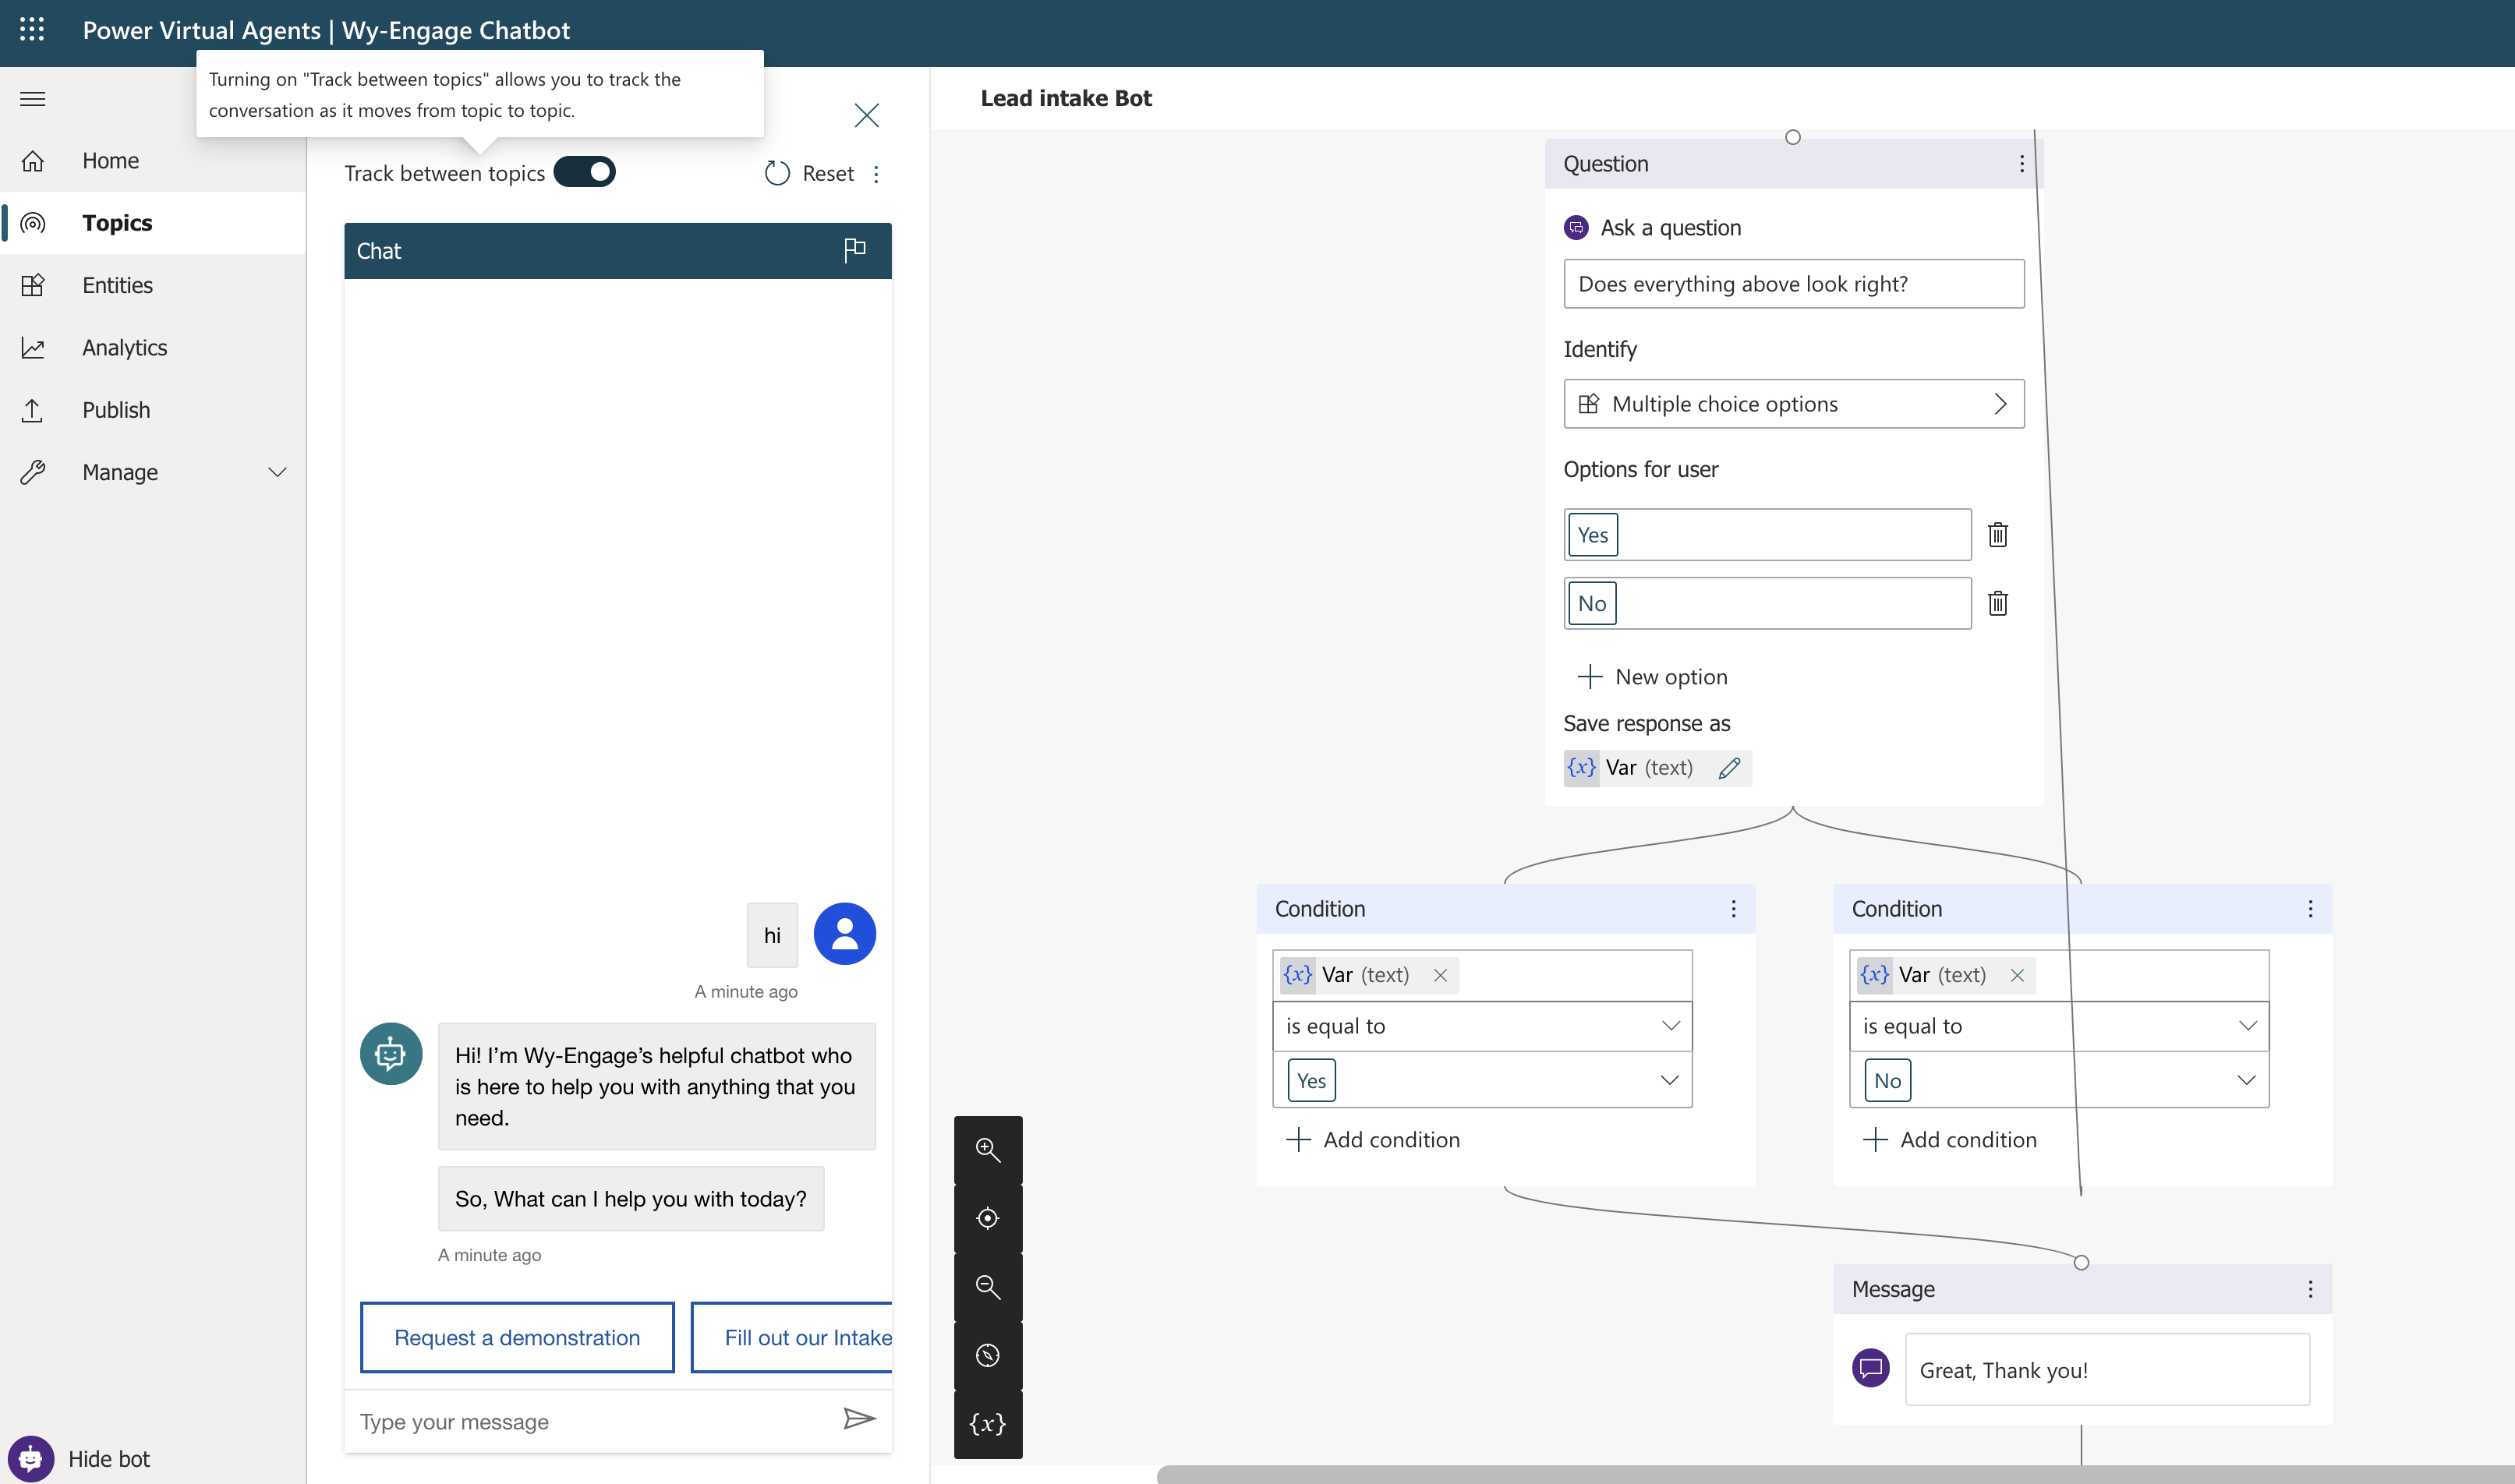Go to Home in sidebar
Screen dimensions: 2515x1484
153,160
